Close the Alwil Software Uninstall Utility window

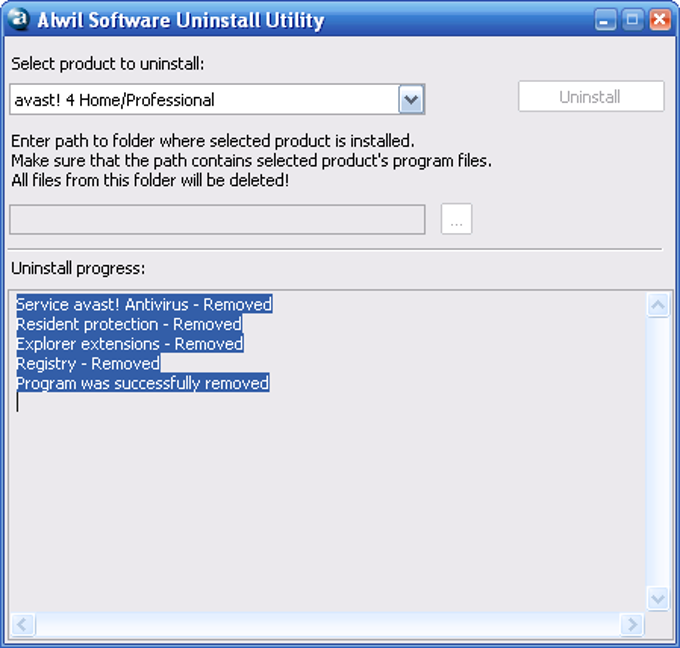(x=660, y=20)
